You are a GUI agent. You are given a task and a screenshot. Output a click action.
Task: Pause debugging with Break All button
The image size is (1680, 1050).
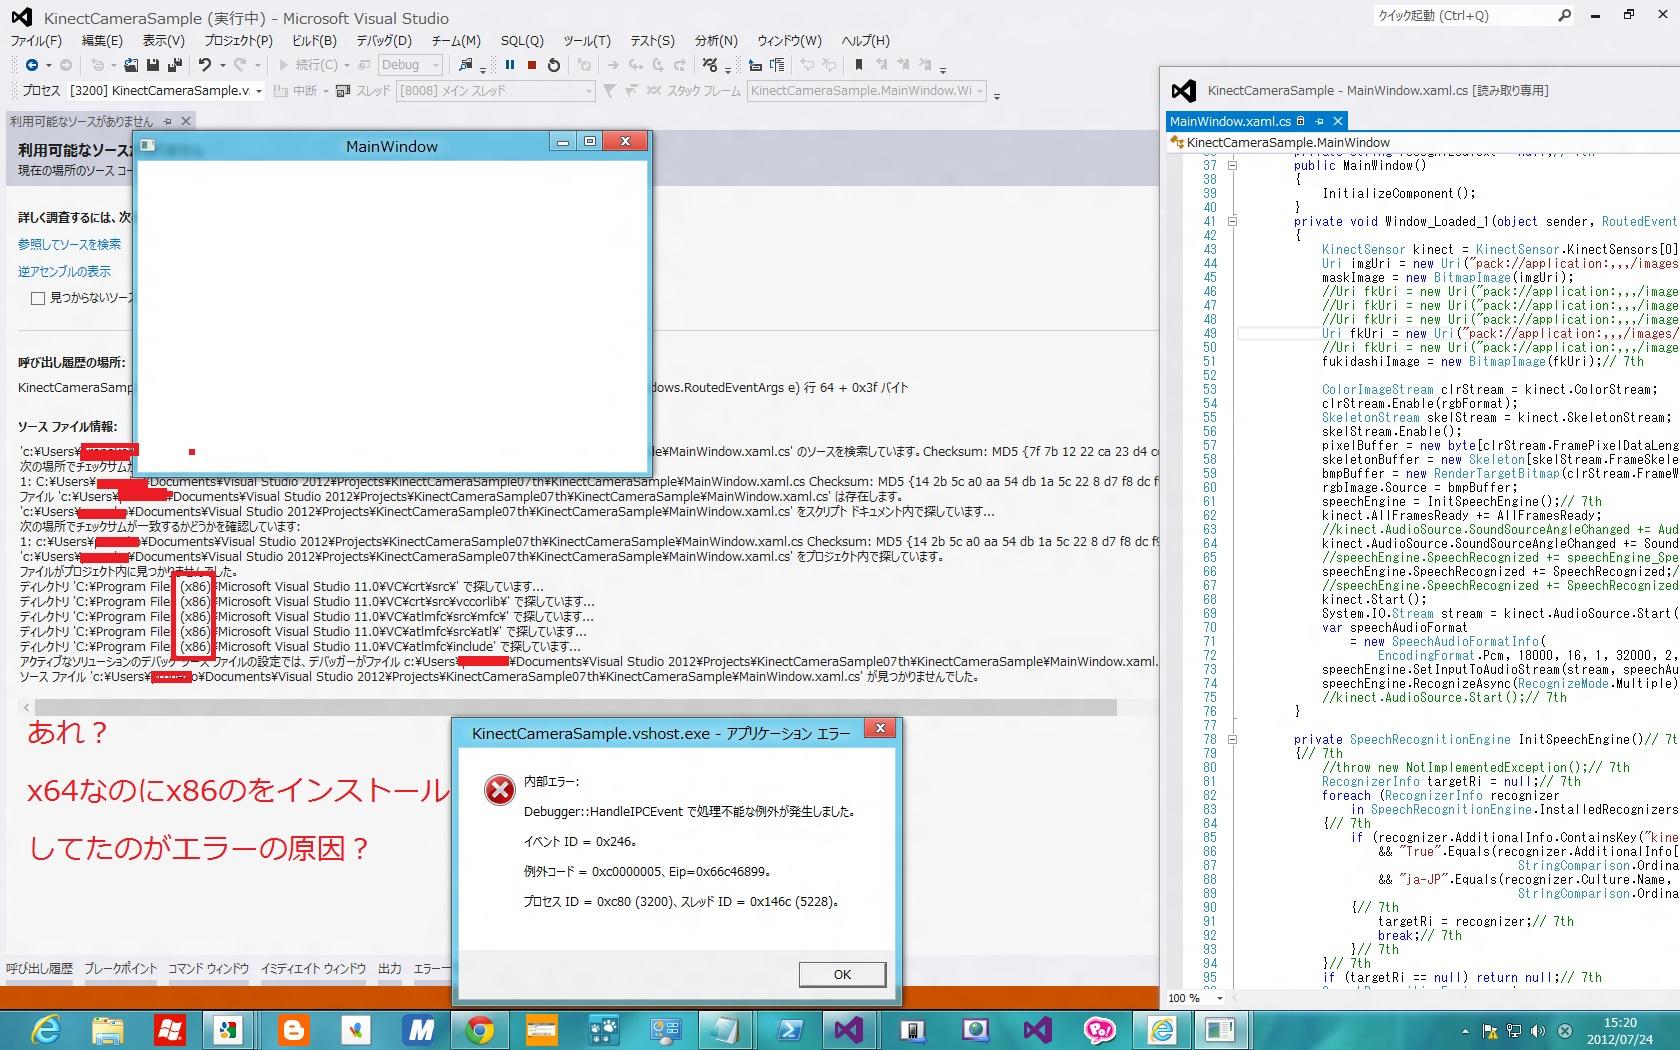click(510, 65)
